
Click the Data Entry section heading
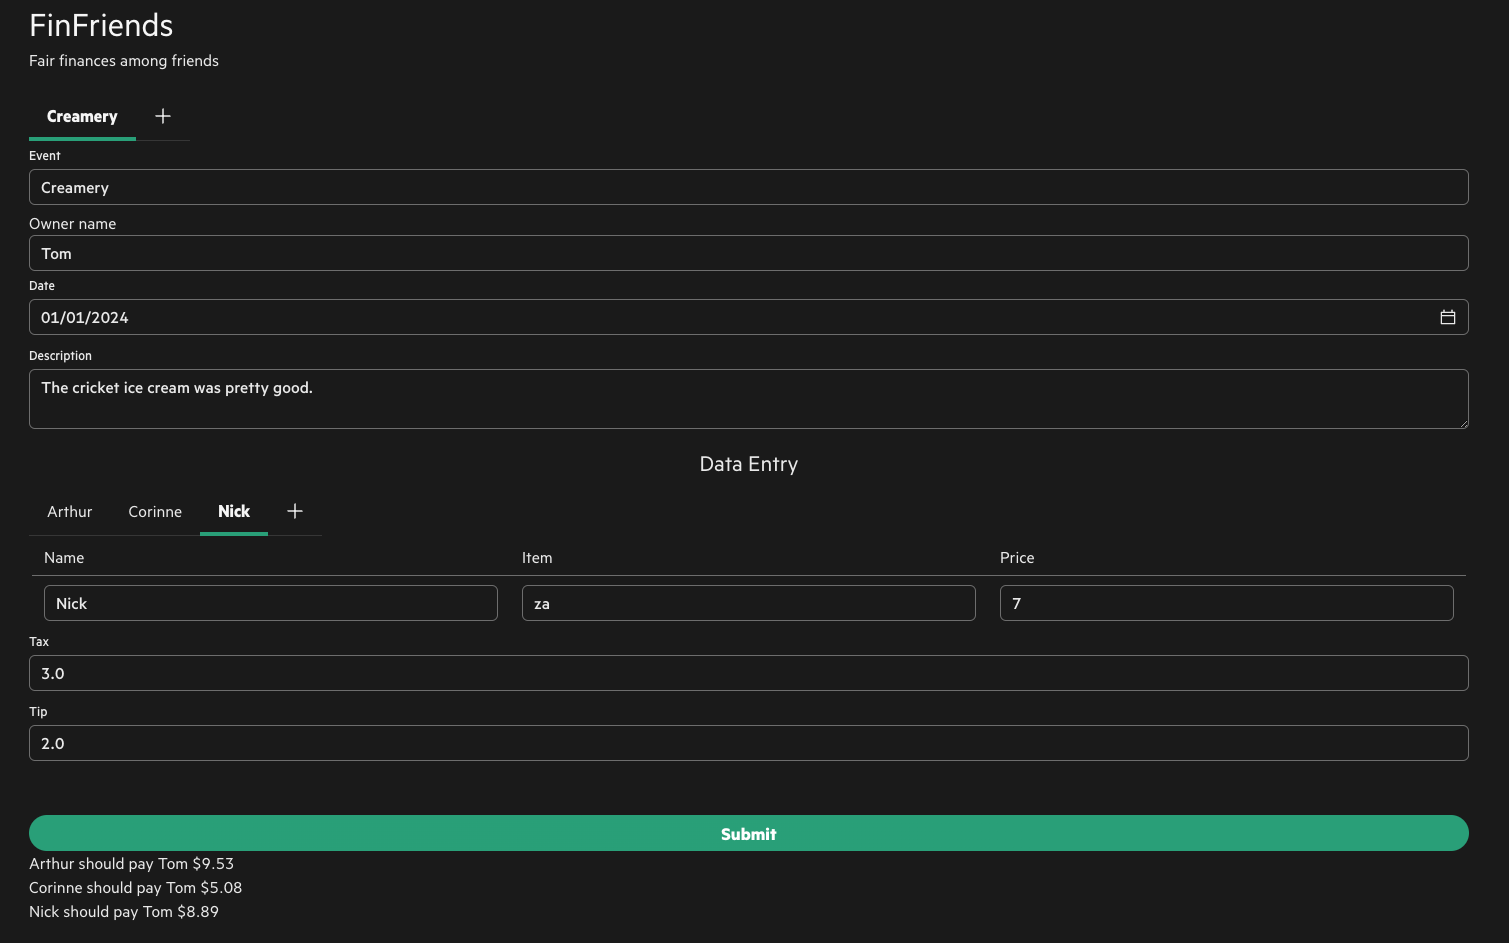click(x=748, y=464)
